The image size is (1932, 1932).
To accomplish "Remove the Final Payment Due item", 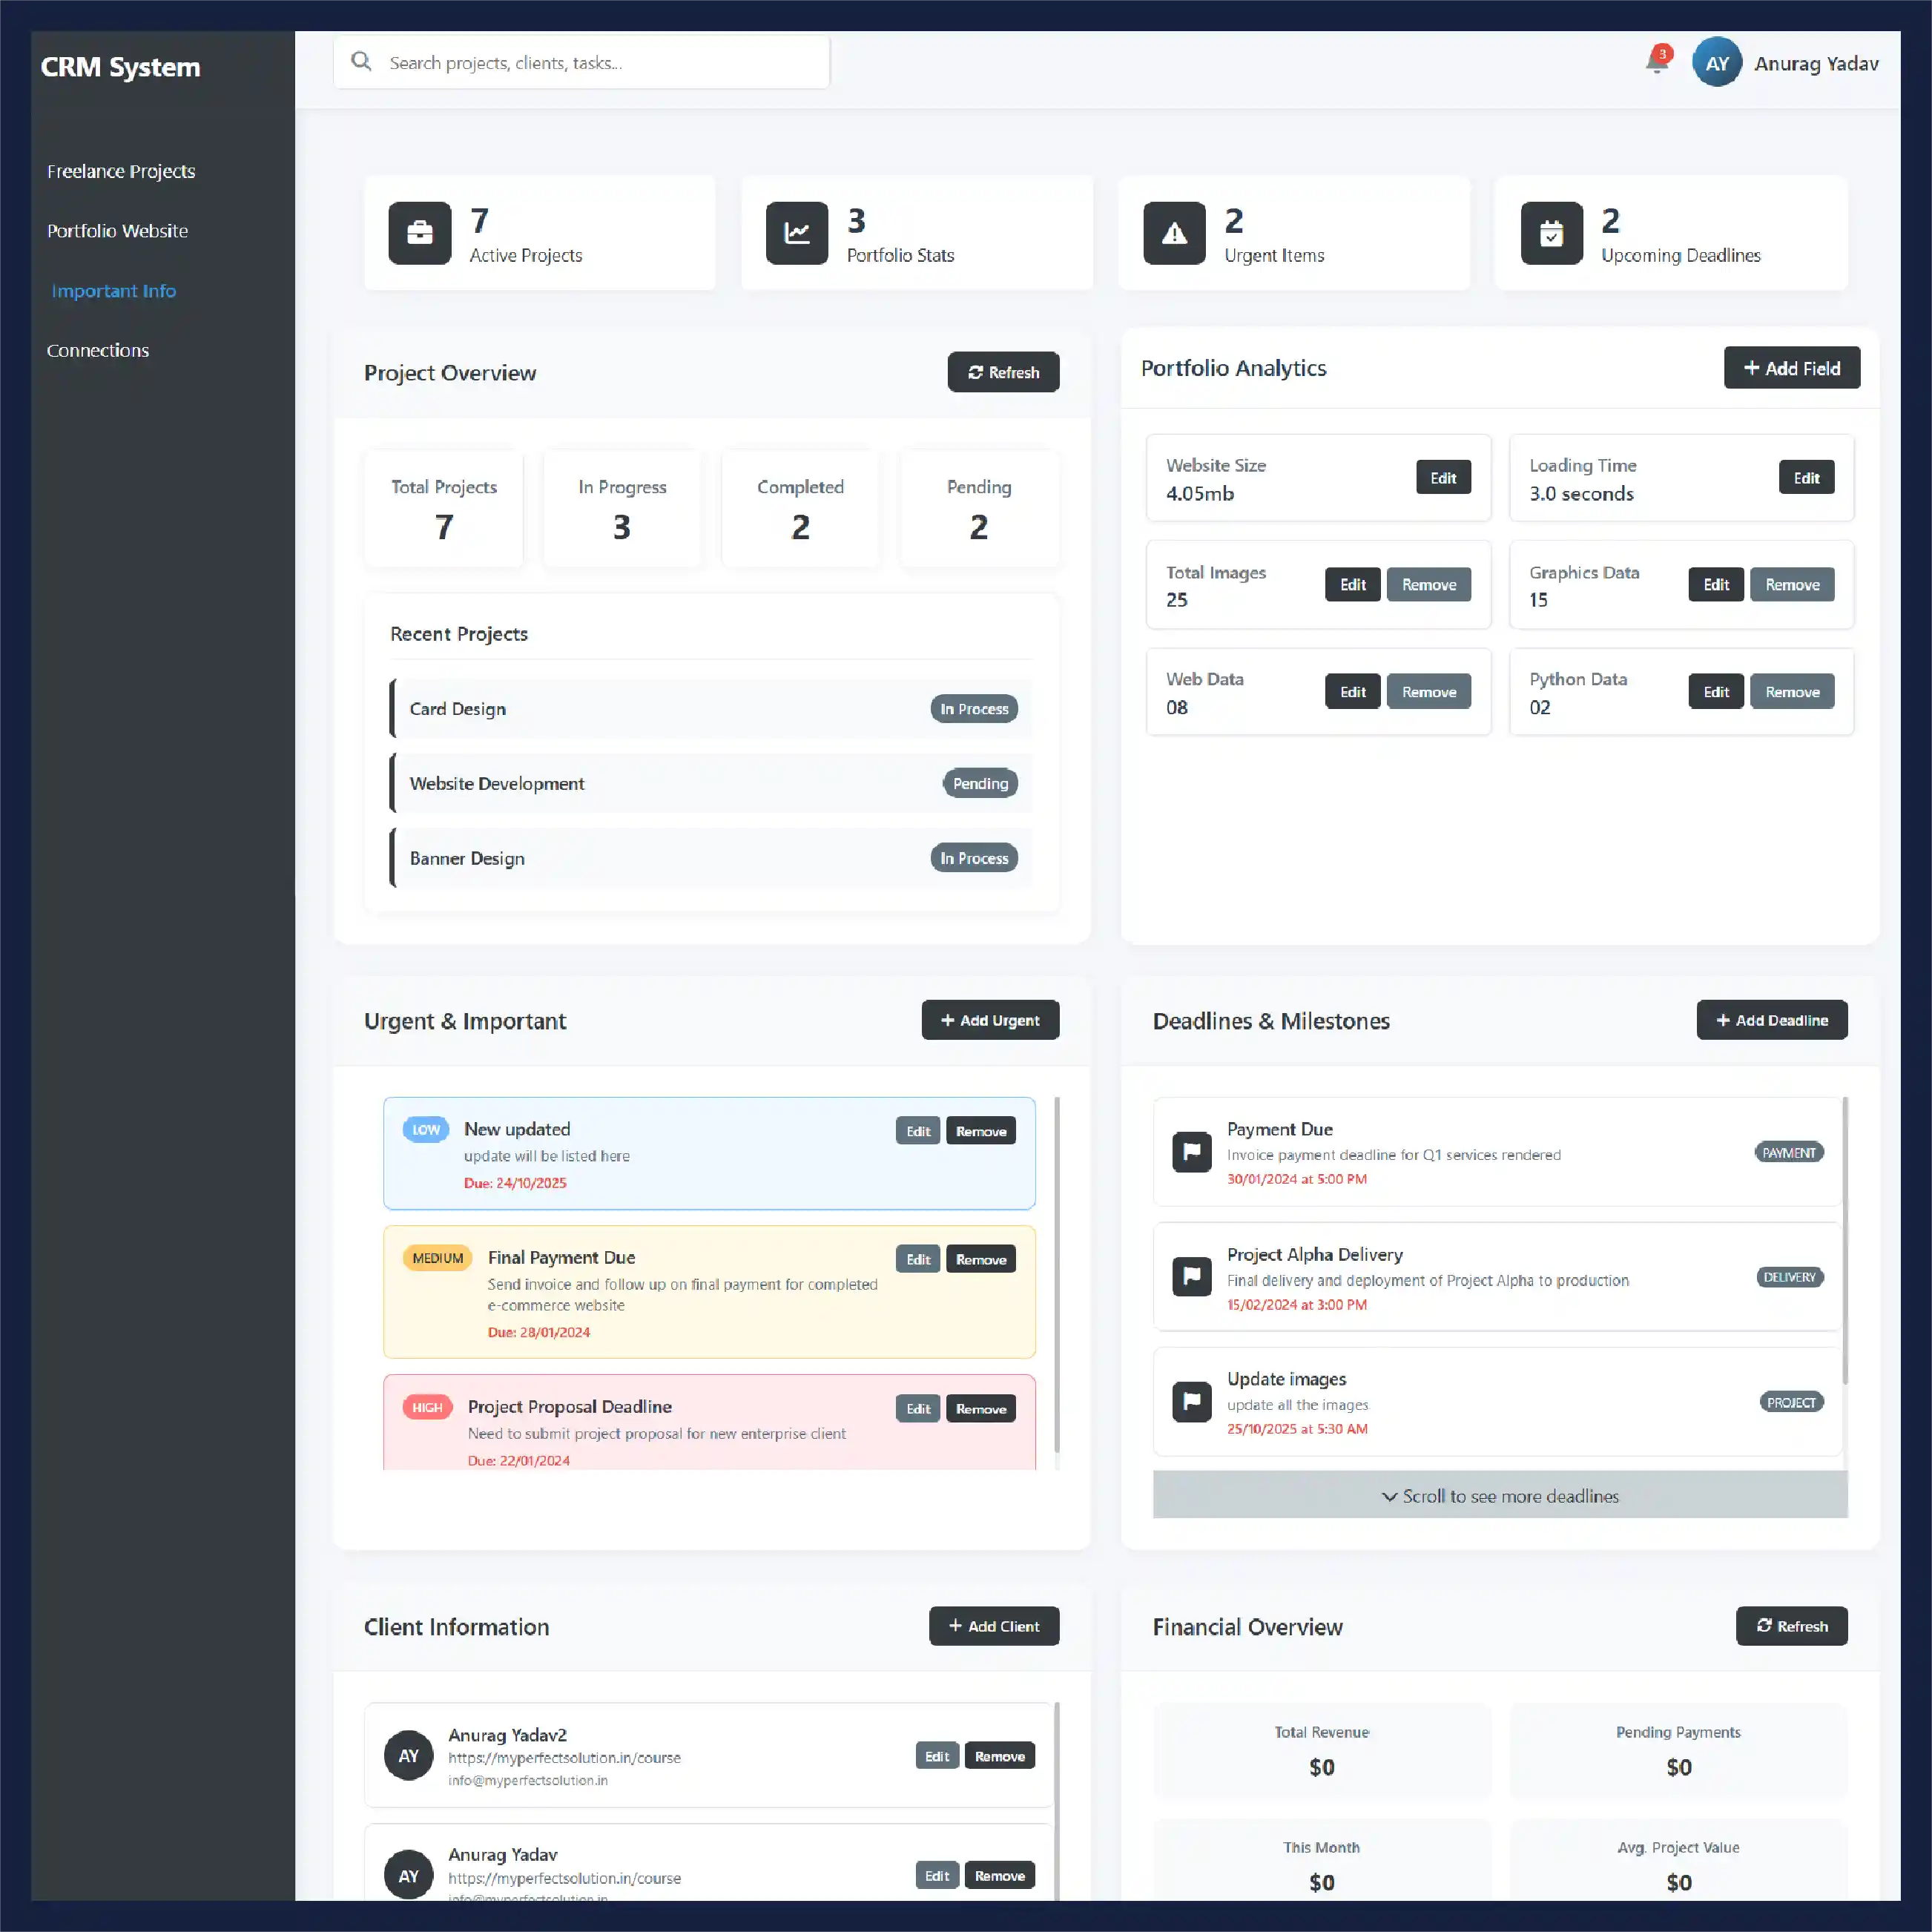I will 980,1259.
